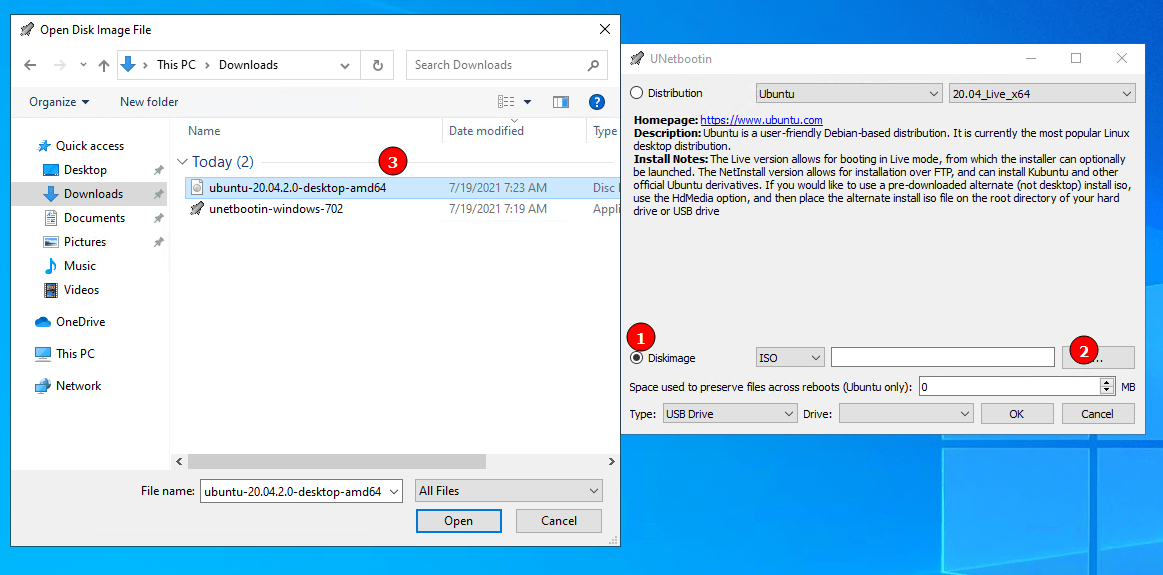Viewport: 1163px width, 575px height.
Task: Select the Diskimage radio button
Action: [x=636, y=358]
